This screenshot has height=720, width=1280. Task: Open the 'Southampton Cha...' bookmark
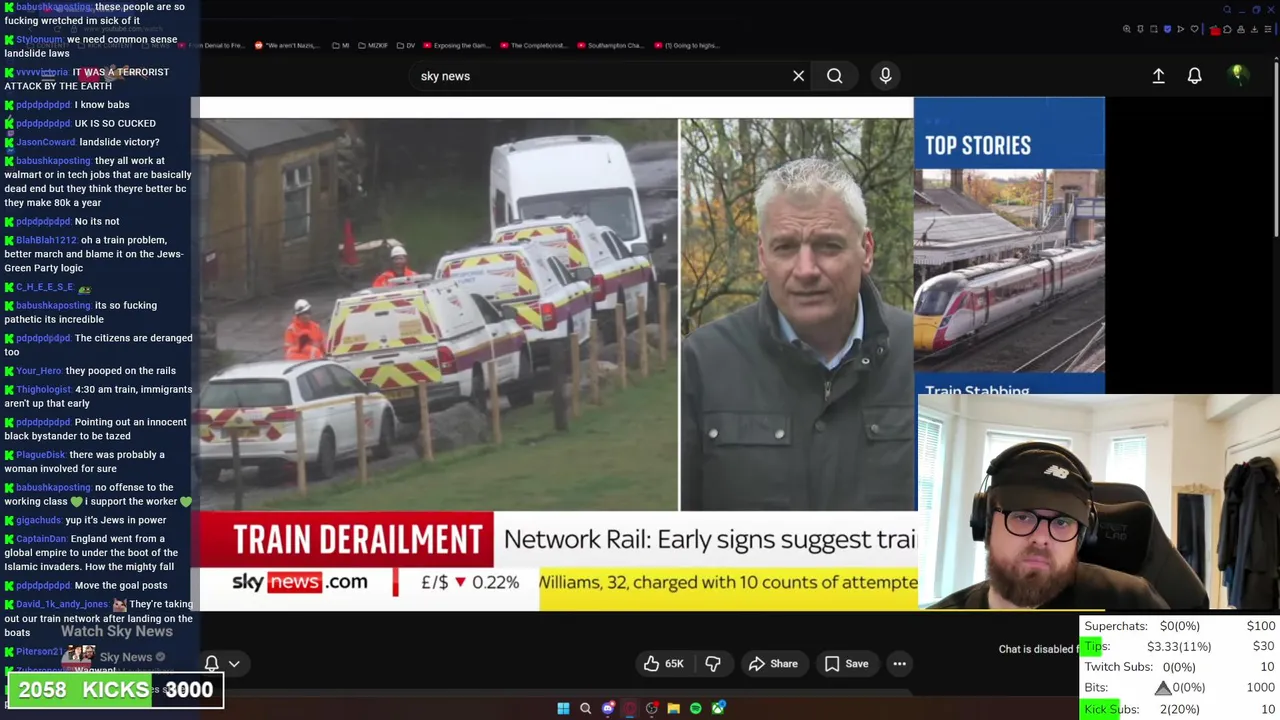pos(611,45)
